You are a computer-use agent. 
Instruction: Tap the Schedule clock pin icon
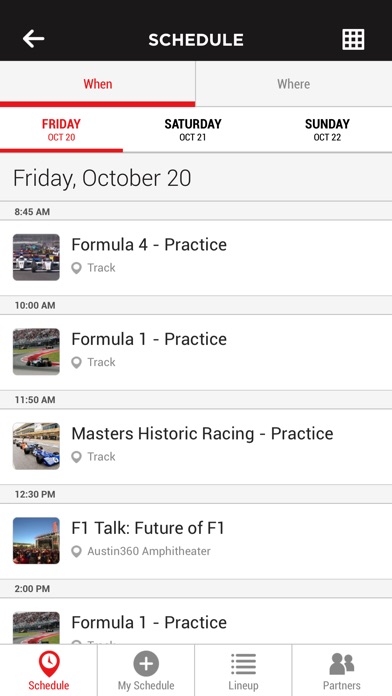(x=49, y=664)
